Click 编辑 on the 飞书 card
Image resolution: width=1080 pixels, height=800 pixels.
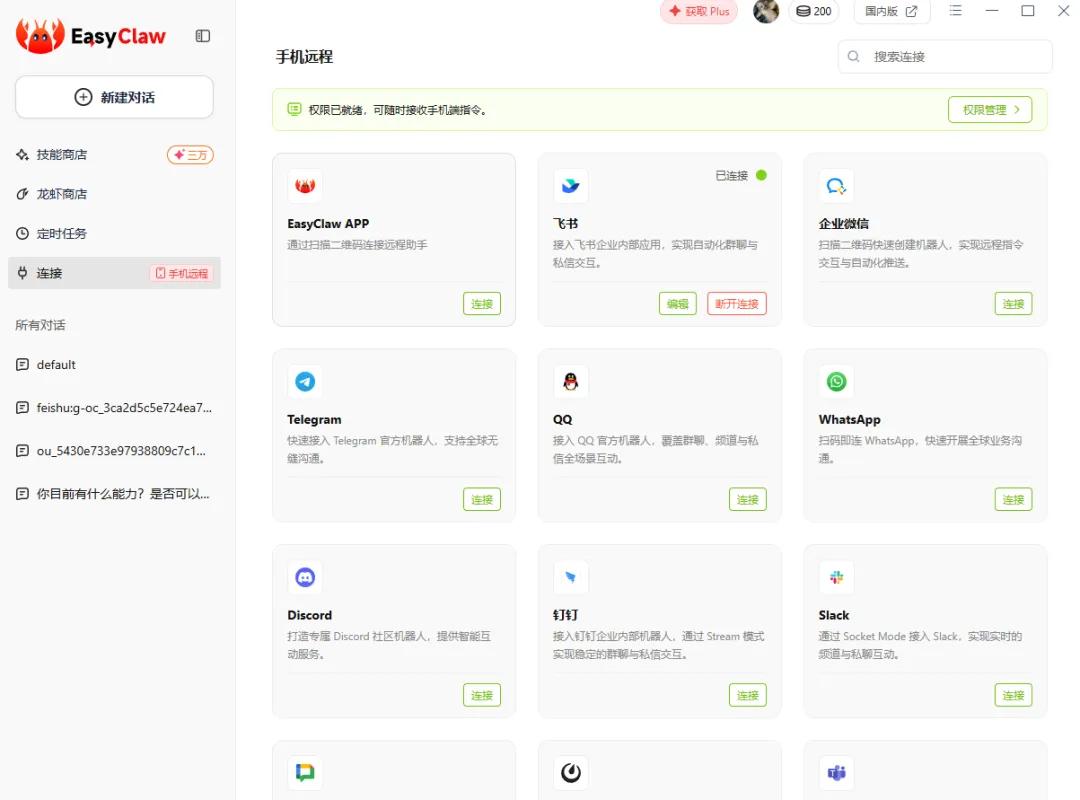click(x=678, y=304)
